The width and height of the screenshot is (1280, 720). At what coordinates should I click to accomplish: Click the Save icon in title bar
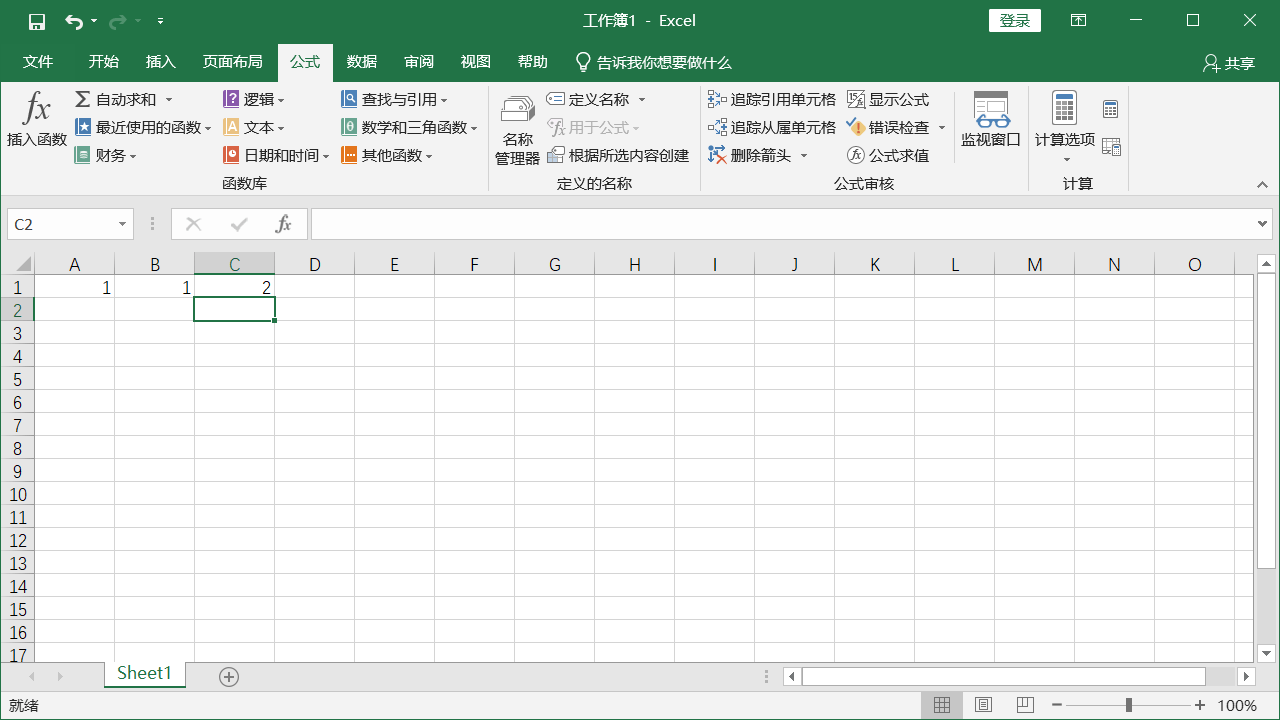37,21
